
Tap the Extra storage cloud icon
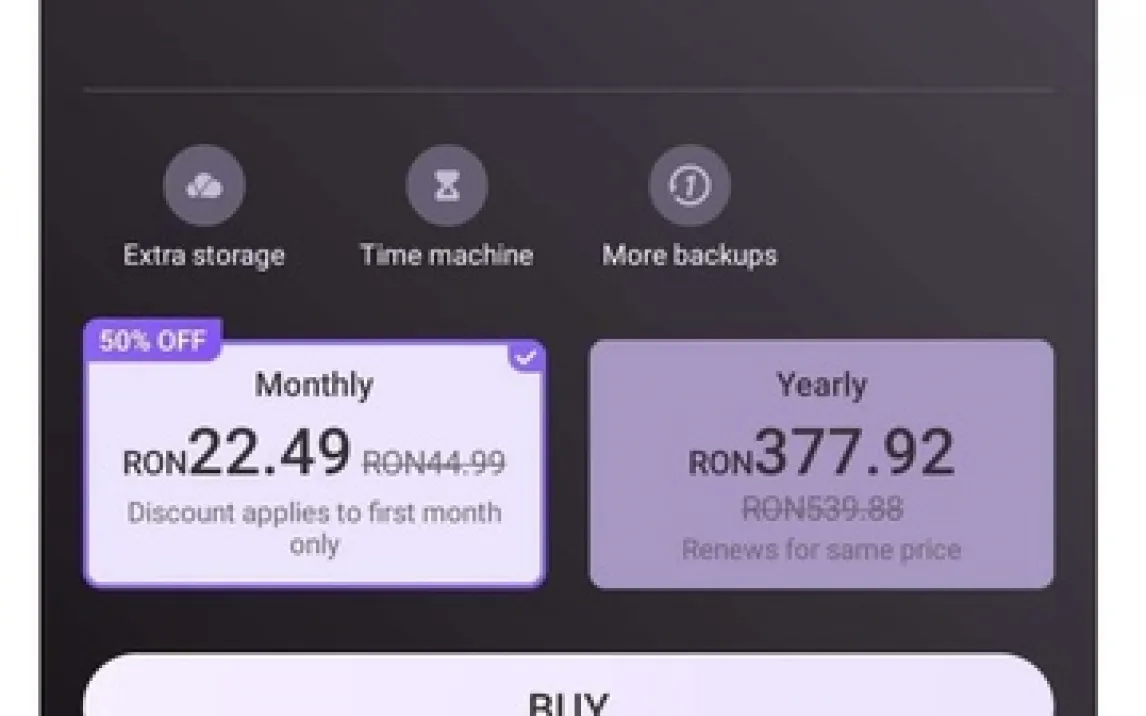click(204, 186)
